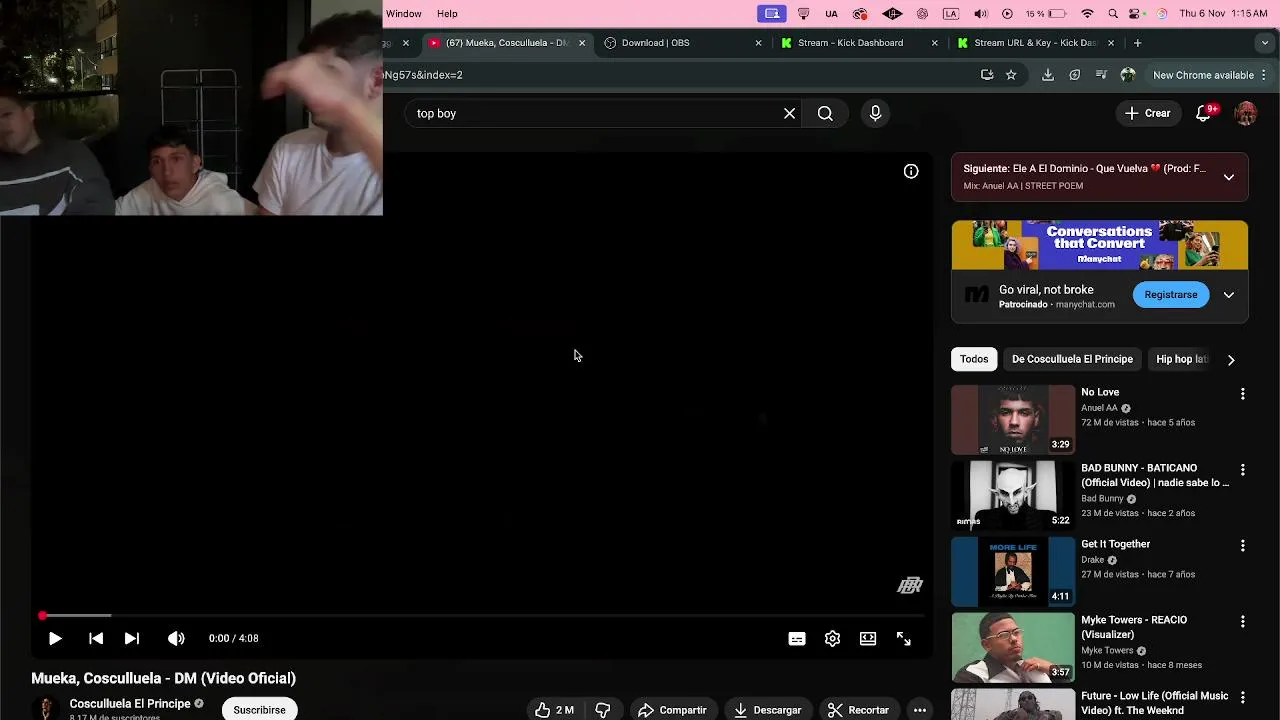This screenshot has width=1280, height=720.
Task: Click Registrarse on the Manychat ad
Action: click(1171, 295)
